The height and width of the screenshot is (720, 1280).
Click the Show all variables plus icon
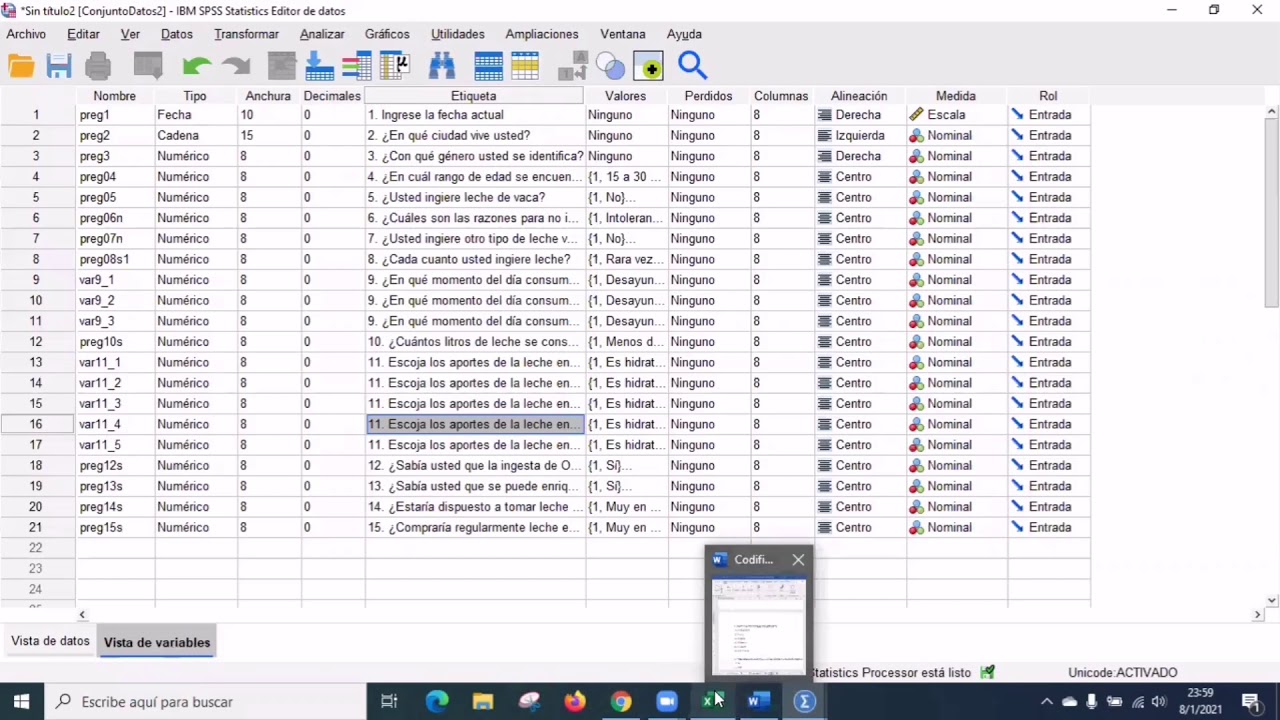648,67
